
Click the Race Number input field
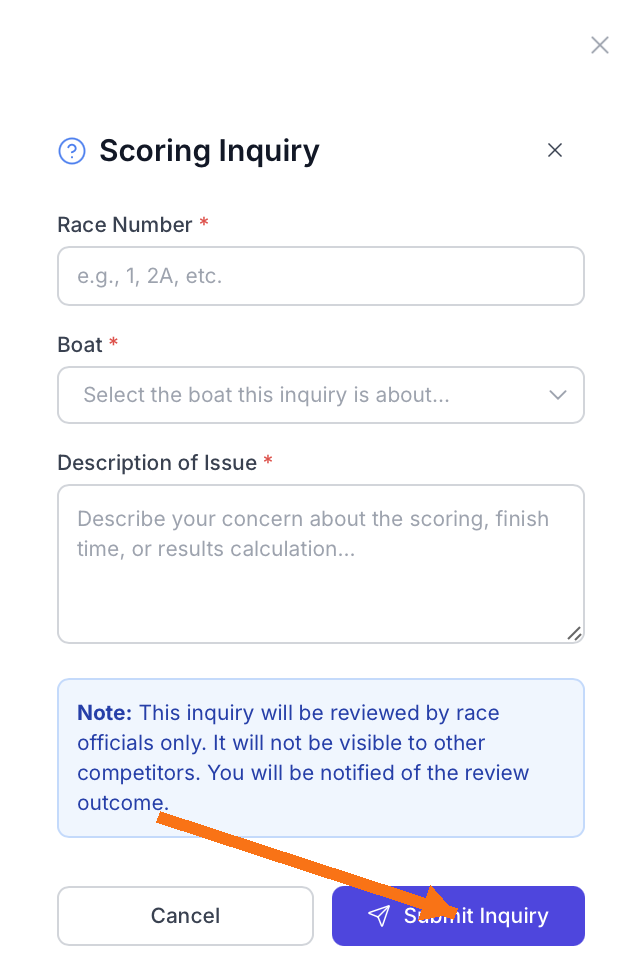[x=320, y=275]
